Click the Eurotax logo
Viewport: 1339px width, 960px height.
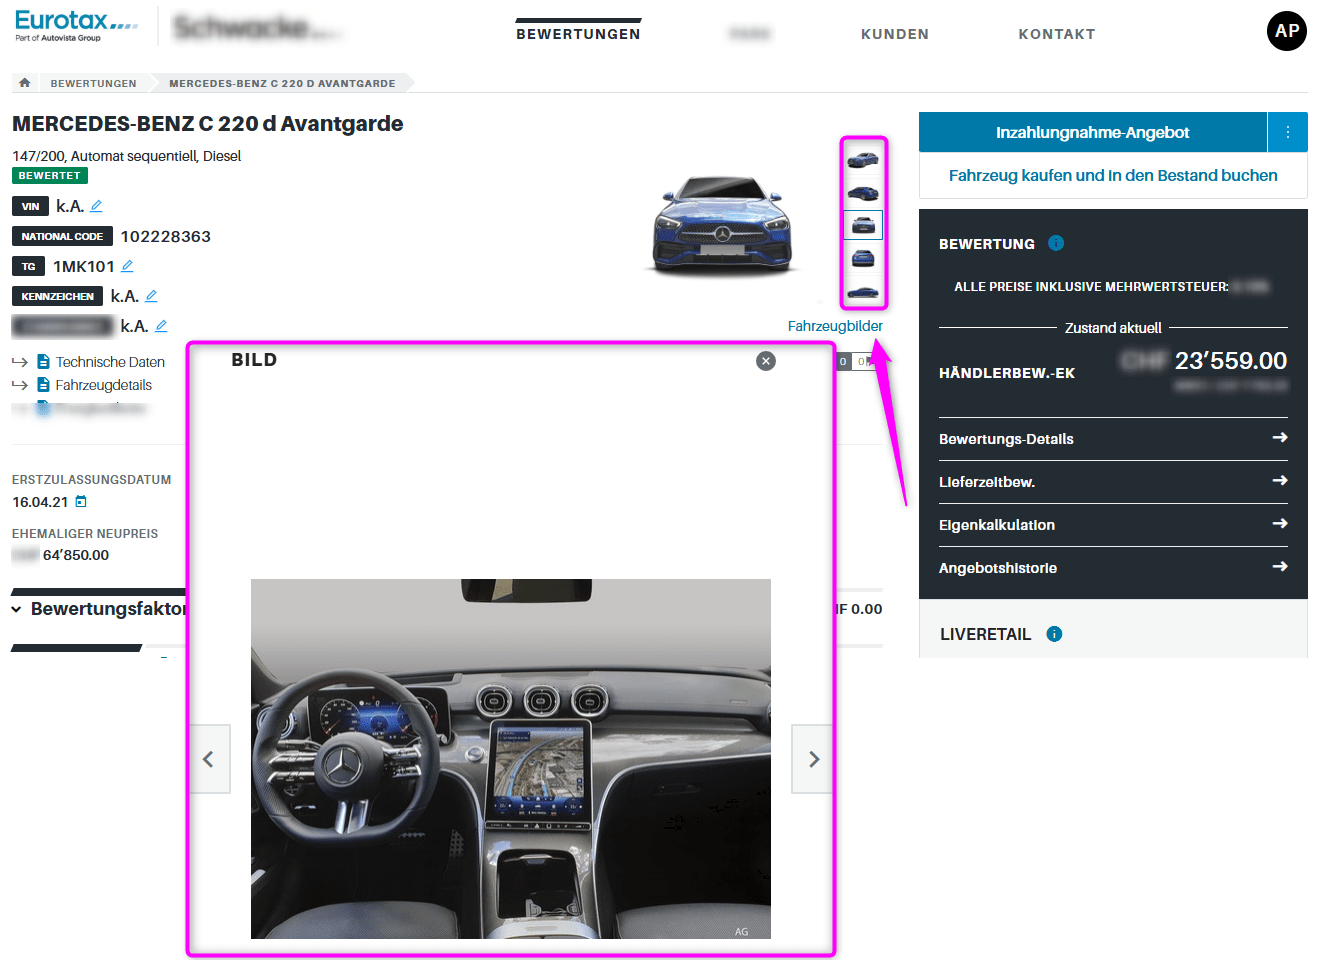pyautogui.click(x=76, y=25)
